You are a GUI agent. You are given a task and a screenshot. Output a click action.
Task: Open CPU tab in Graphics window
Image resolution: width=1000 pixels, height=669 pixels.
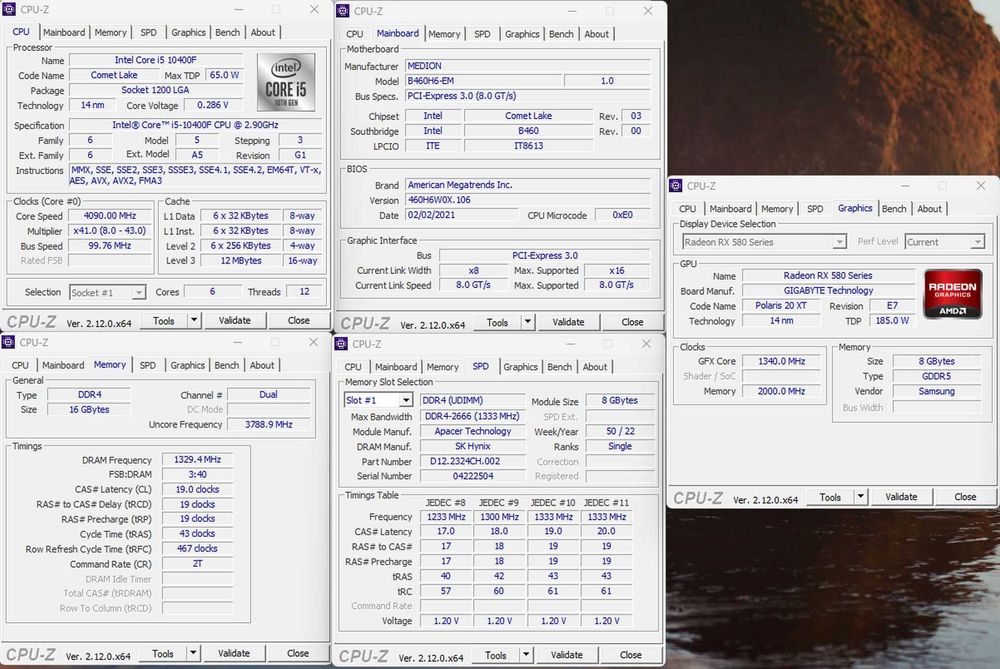pos(688,209)
